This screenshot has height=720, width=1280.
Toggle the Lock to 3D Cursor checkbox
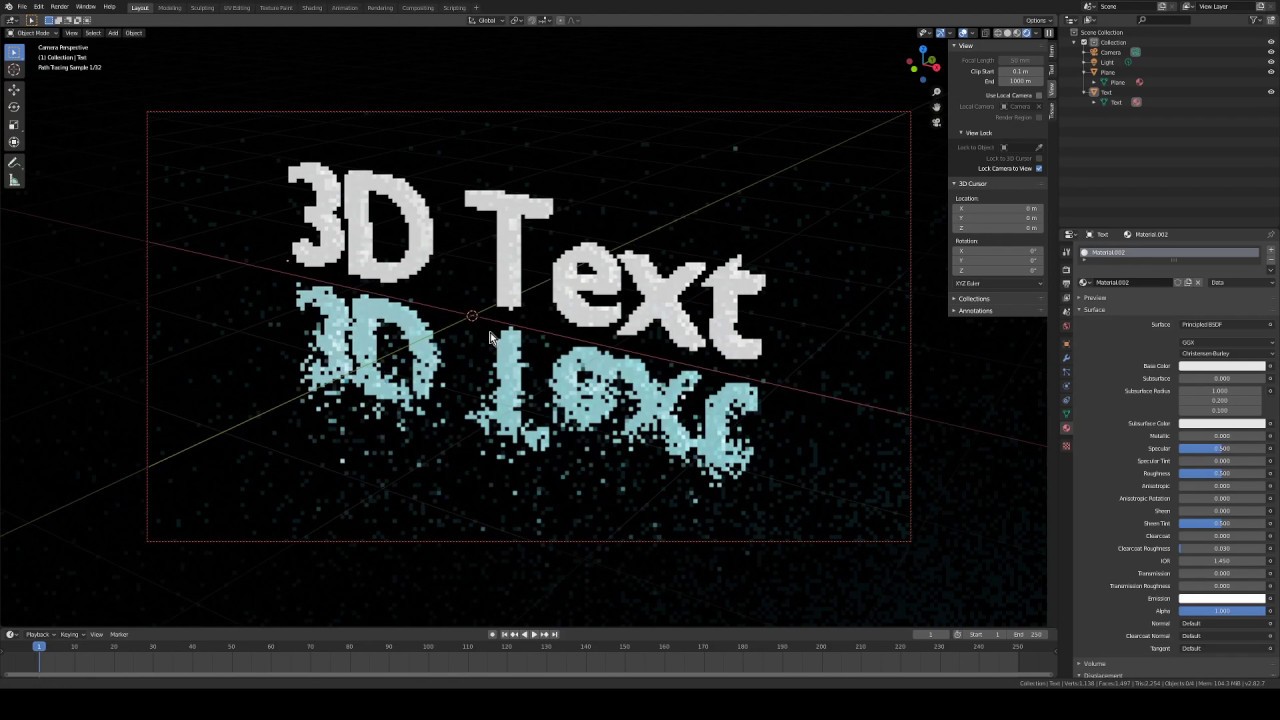pos(1039,158)
